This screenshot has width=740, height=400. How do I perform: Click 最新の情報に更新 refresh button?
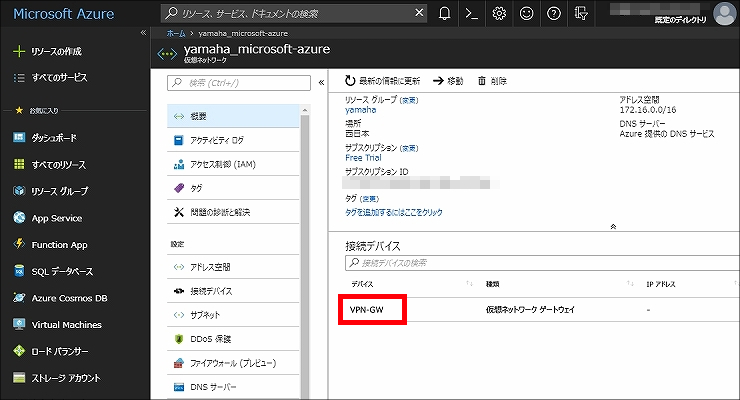pos(382,81)
